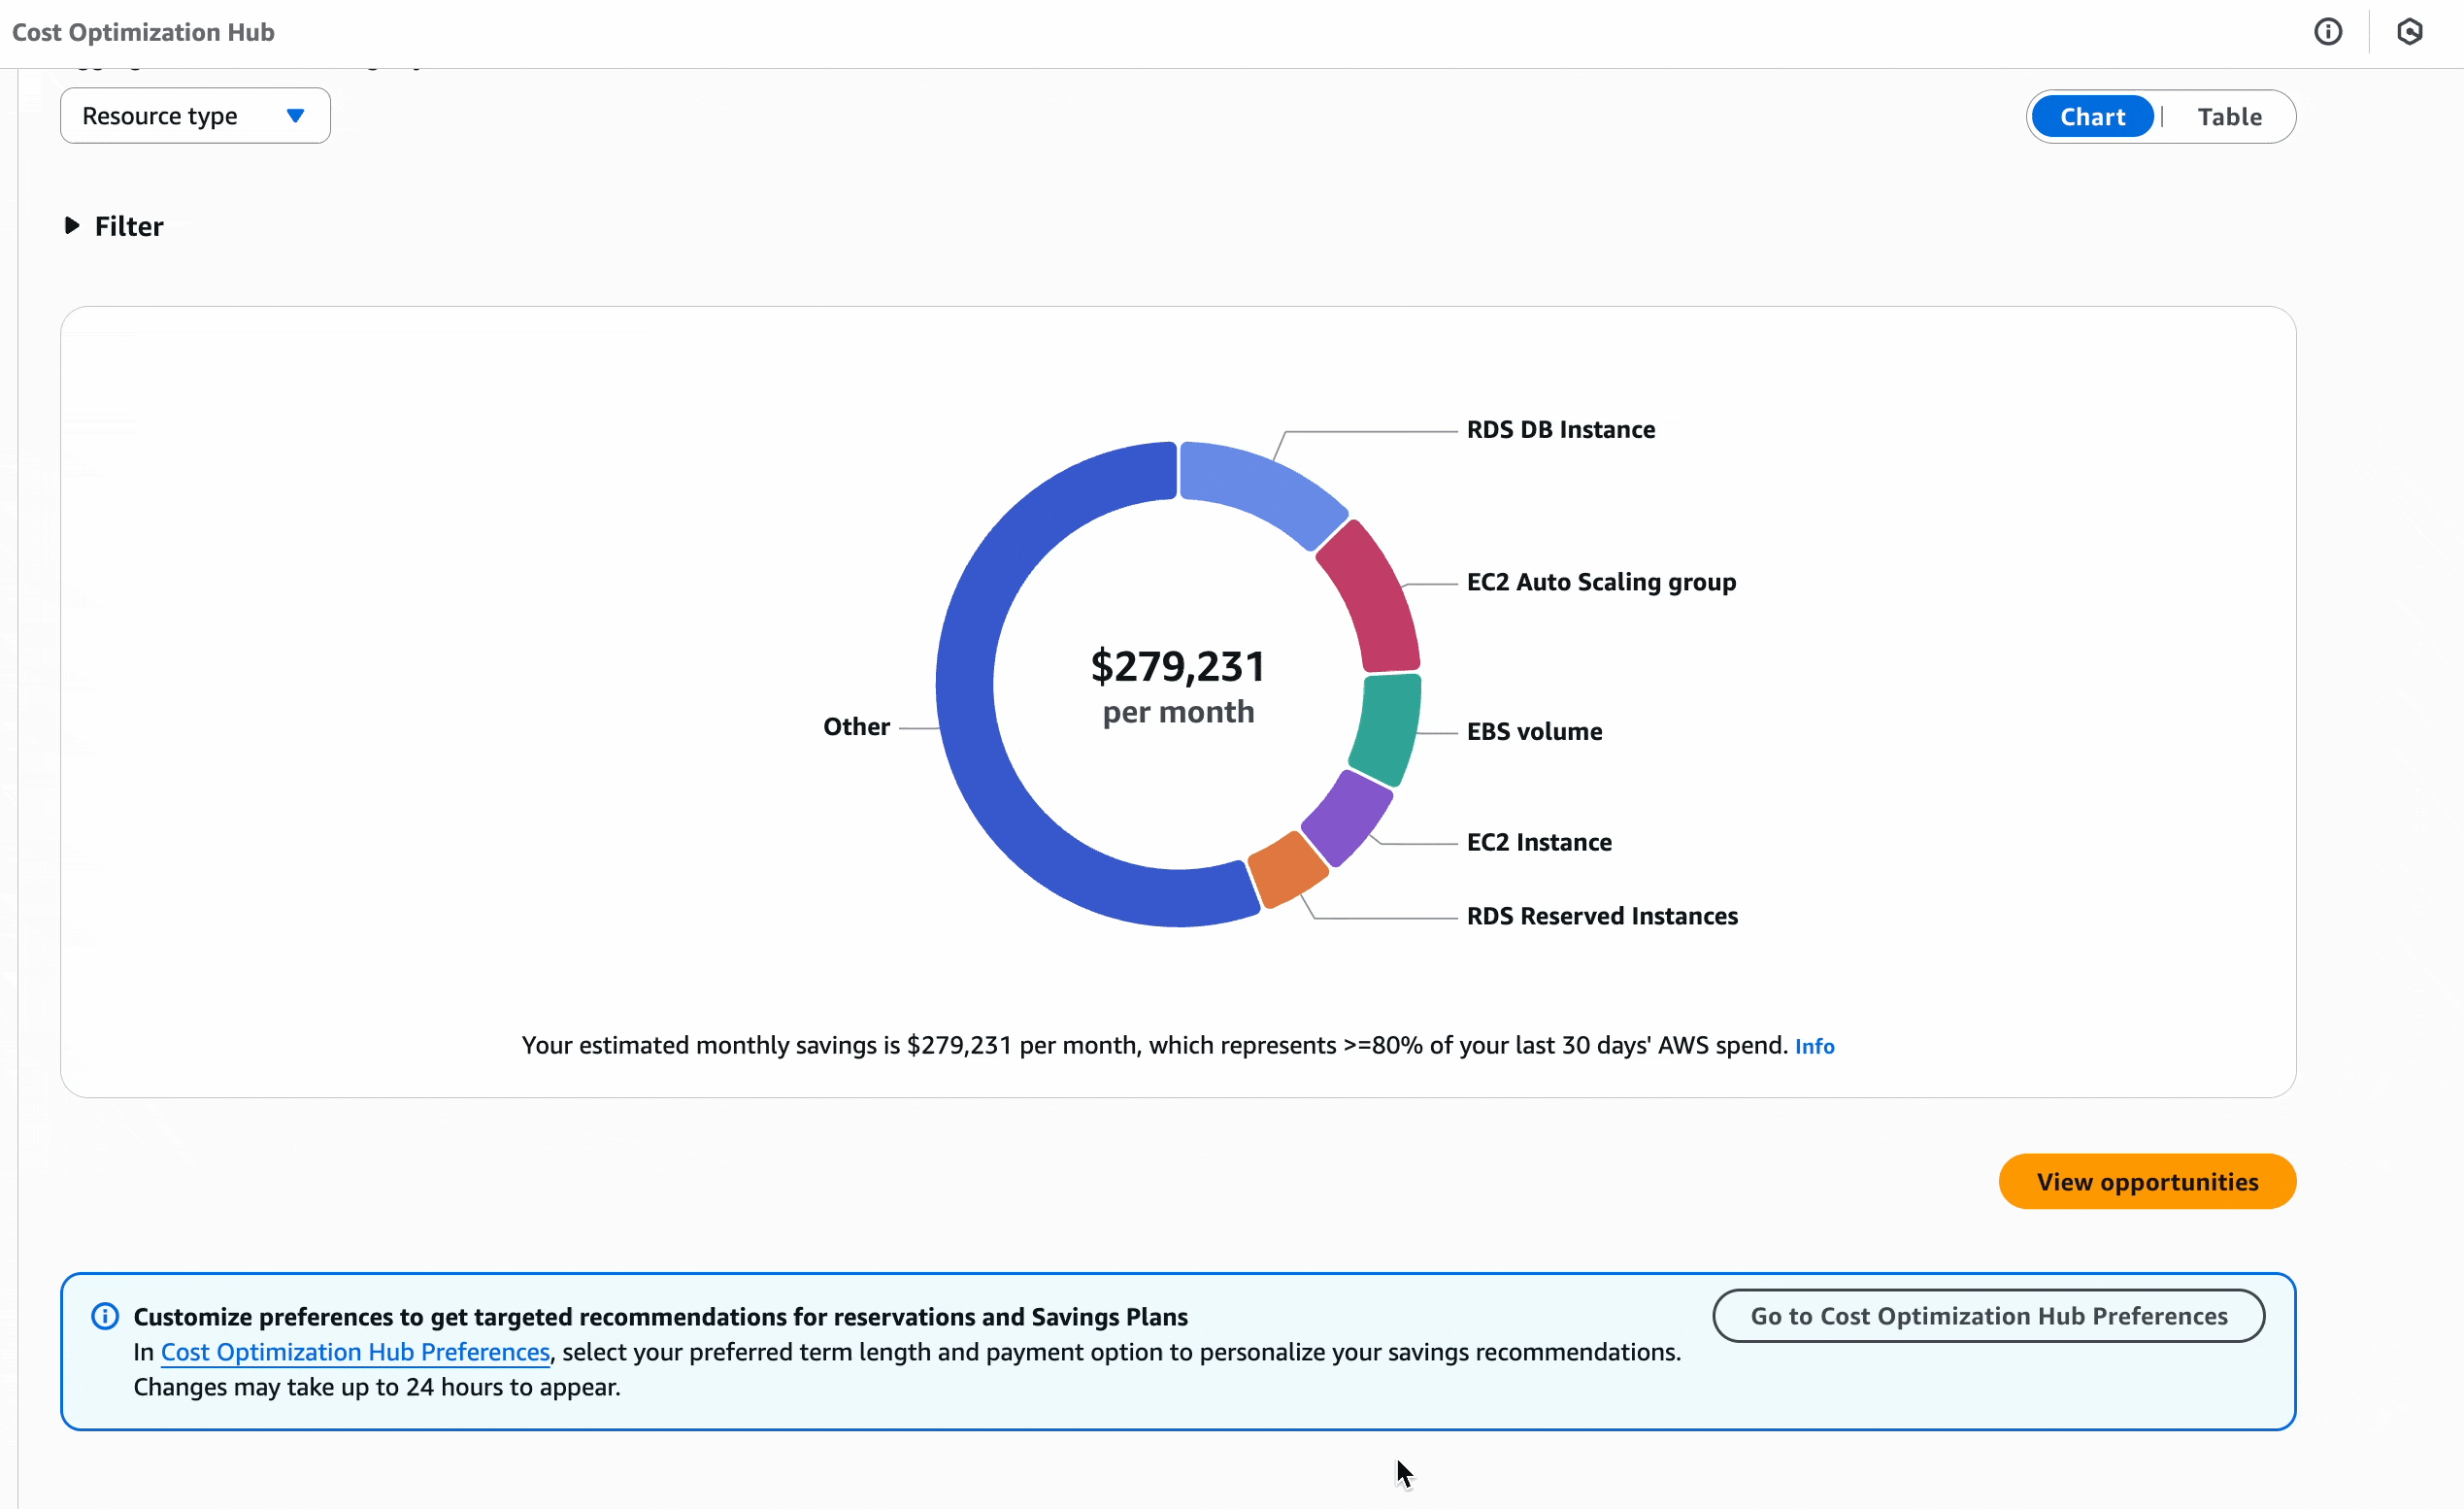Switch to Table view
This screenshot has width=2464, height=1509.
point(2229,117)
